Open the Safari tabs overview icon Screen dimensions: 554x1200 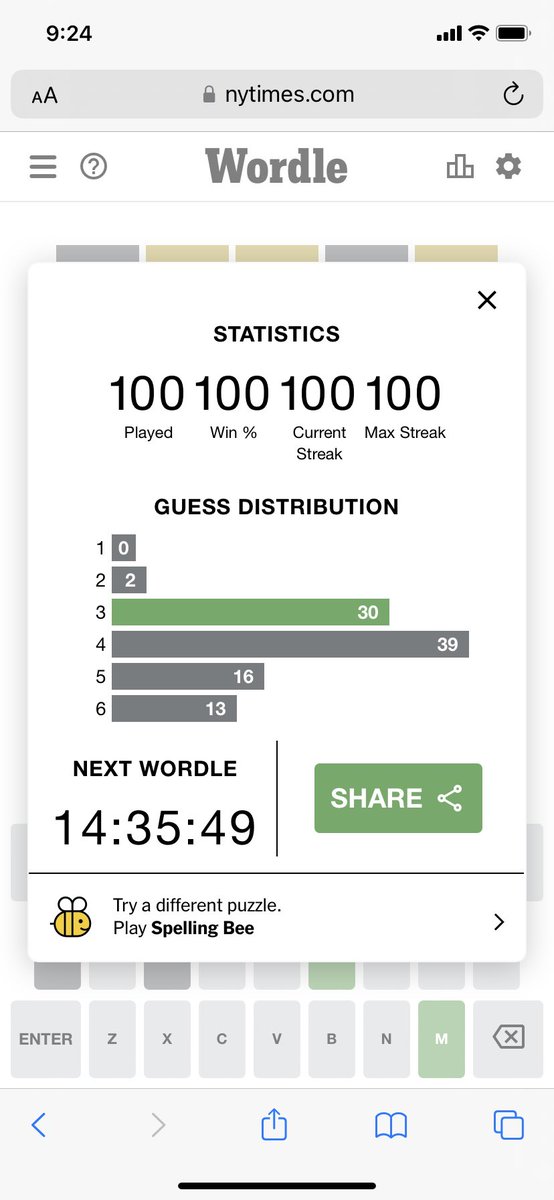(509, 1125)
